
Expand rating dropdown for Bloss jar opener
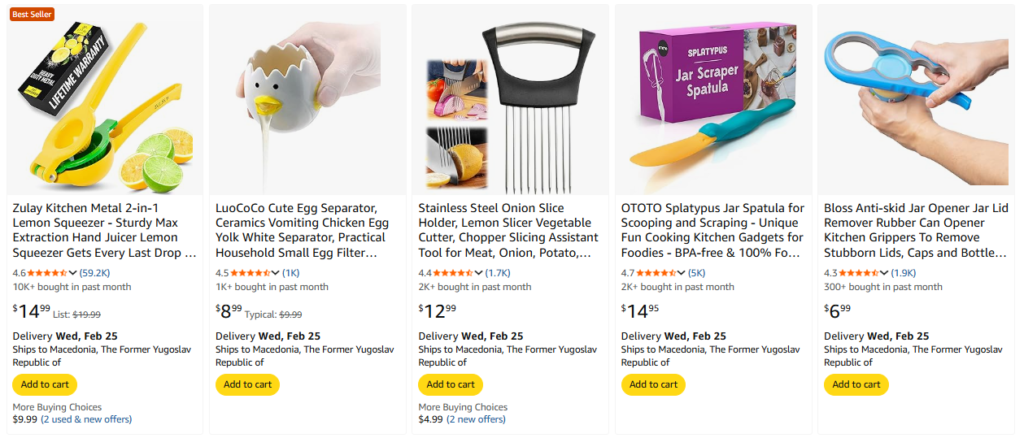click(885, 273)
